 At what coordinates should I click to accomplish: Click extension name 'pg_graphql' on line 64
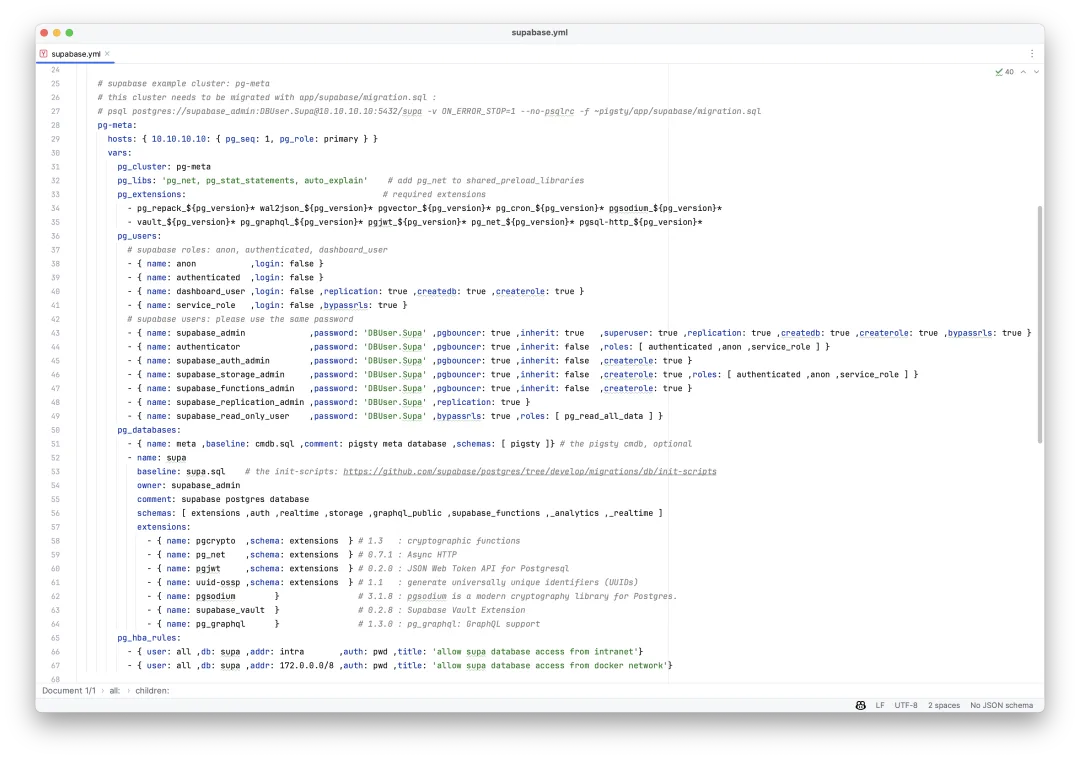tap(220, 624)
